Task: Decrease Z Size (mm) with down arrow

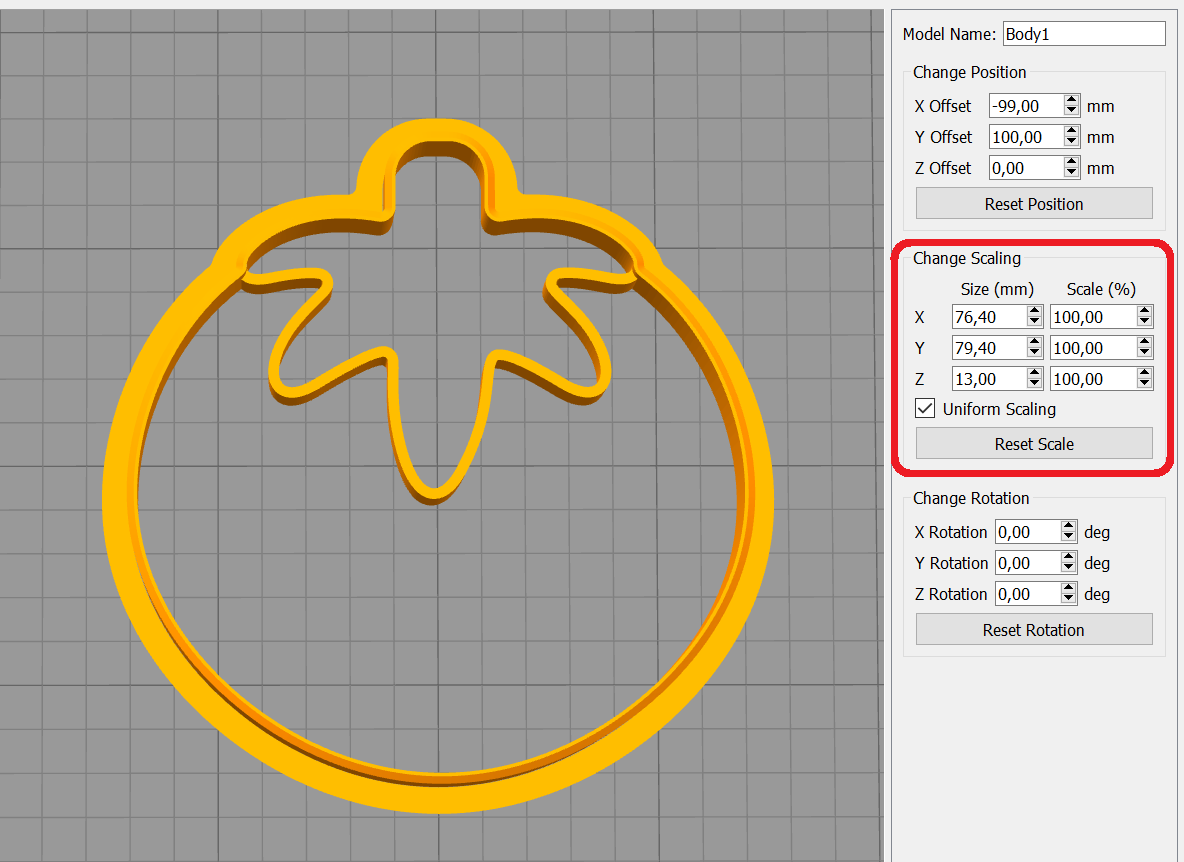Action: click(1034, 384)
